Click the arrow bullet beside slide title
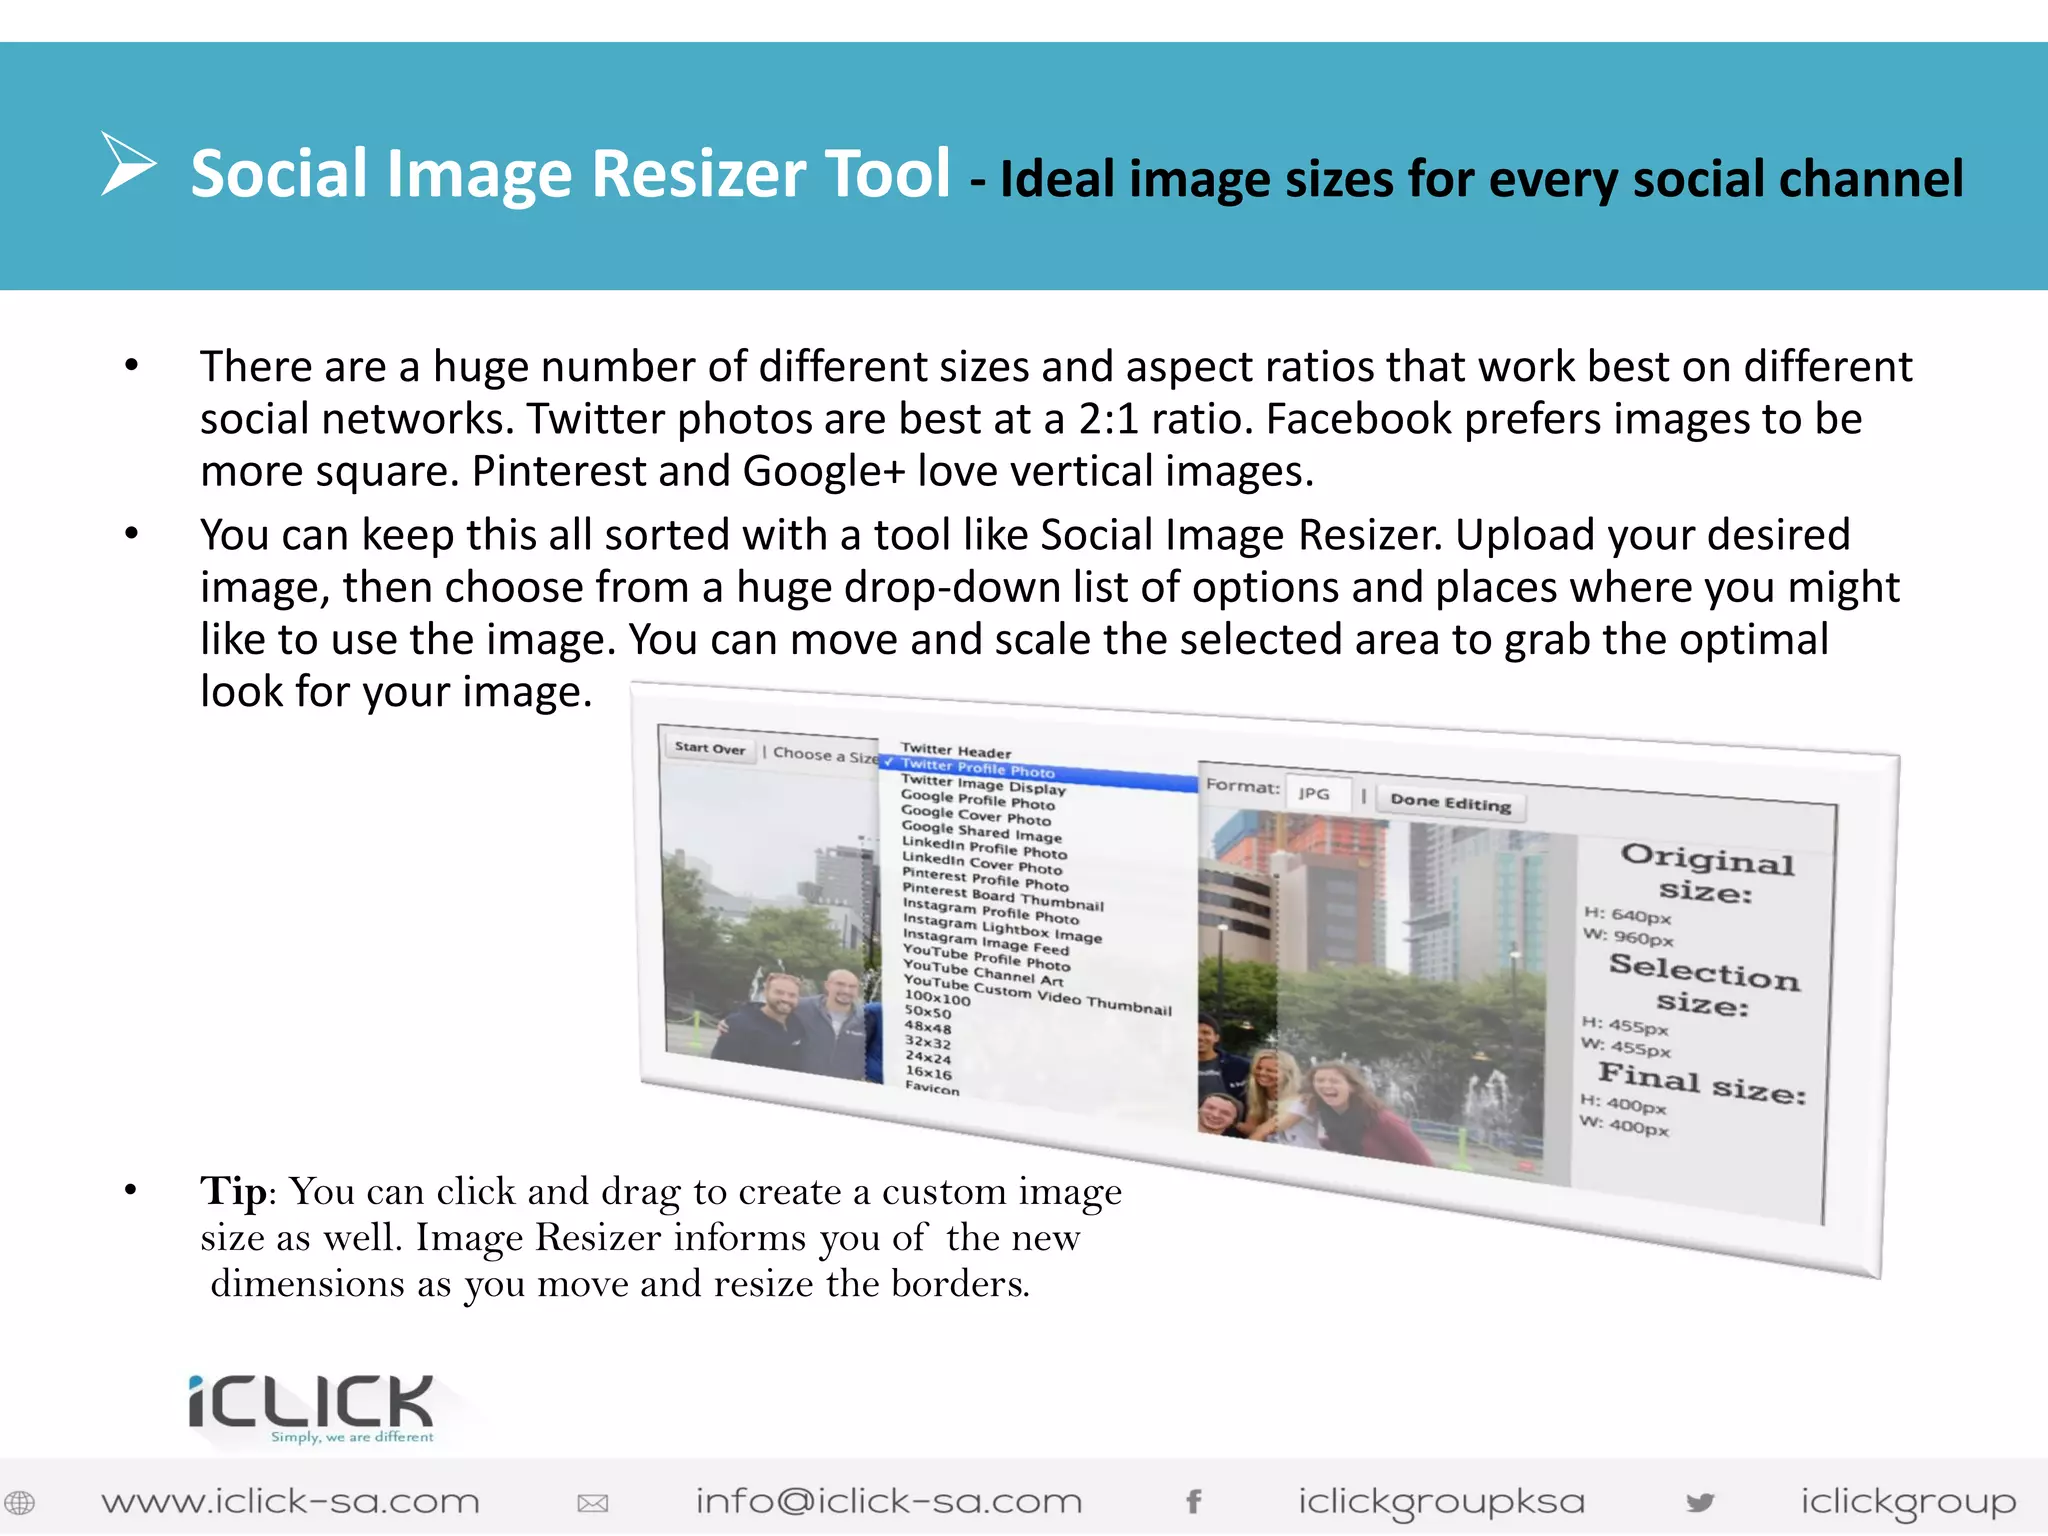This screenshot has width=2048, height=1536. point(129,164)
